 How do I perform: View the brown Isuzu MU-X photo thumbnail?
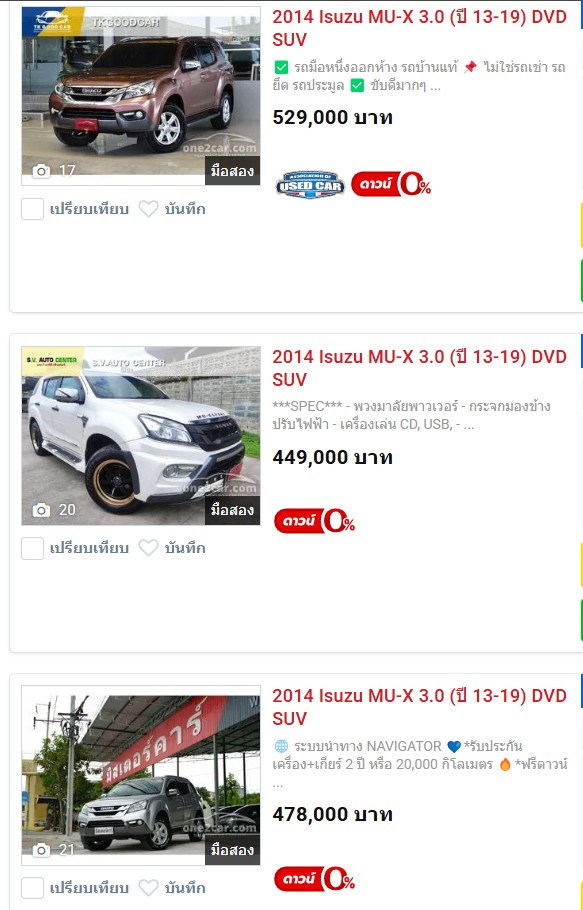pyautogui.click(x=141, y=96)
